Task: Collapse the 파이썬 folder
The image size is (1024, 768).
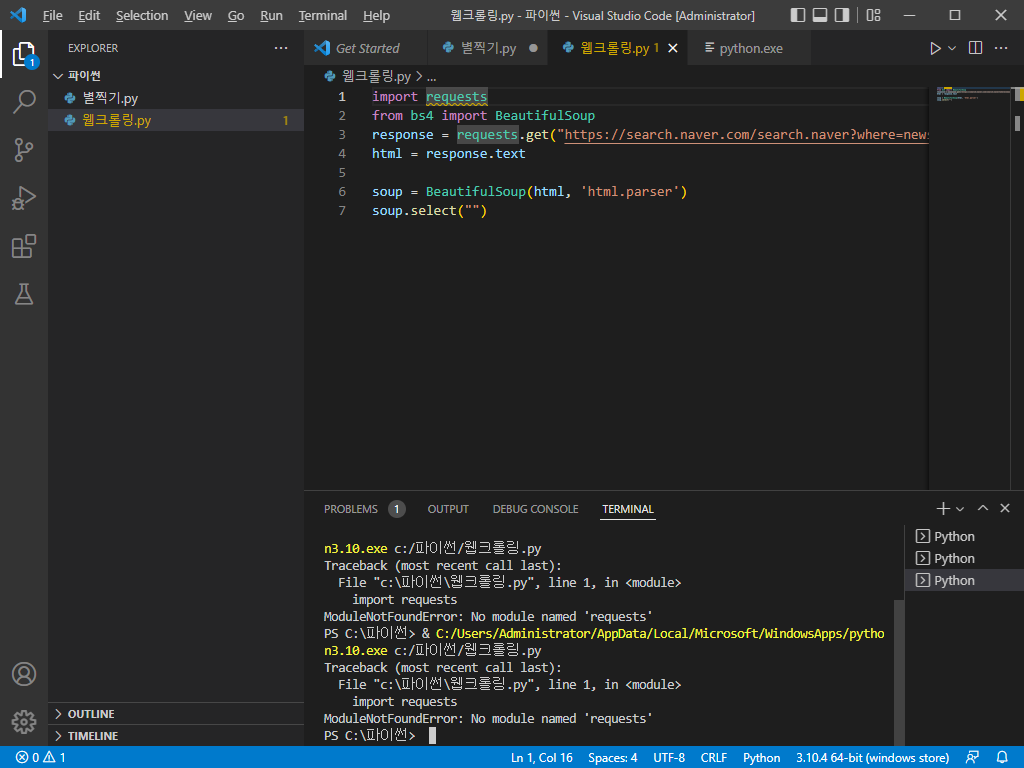Action: (x=176, y=76)
